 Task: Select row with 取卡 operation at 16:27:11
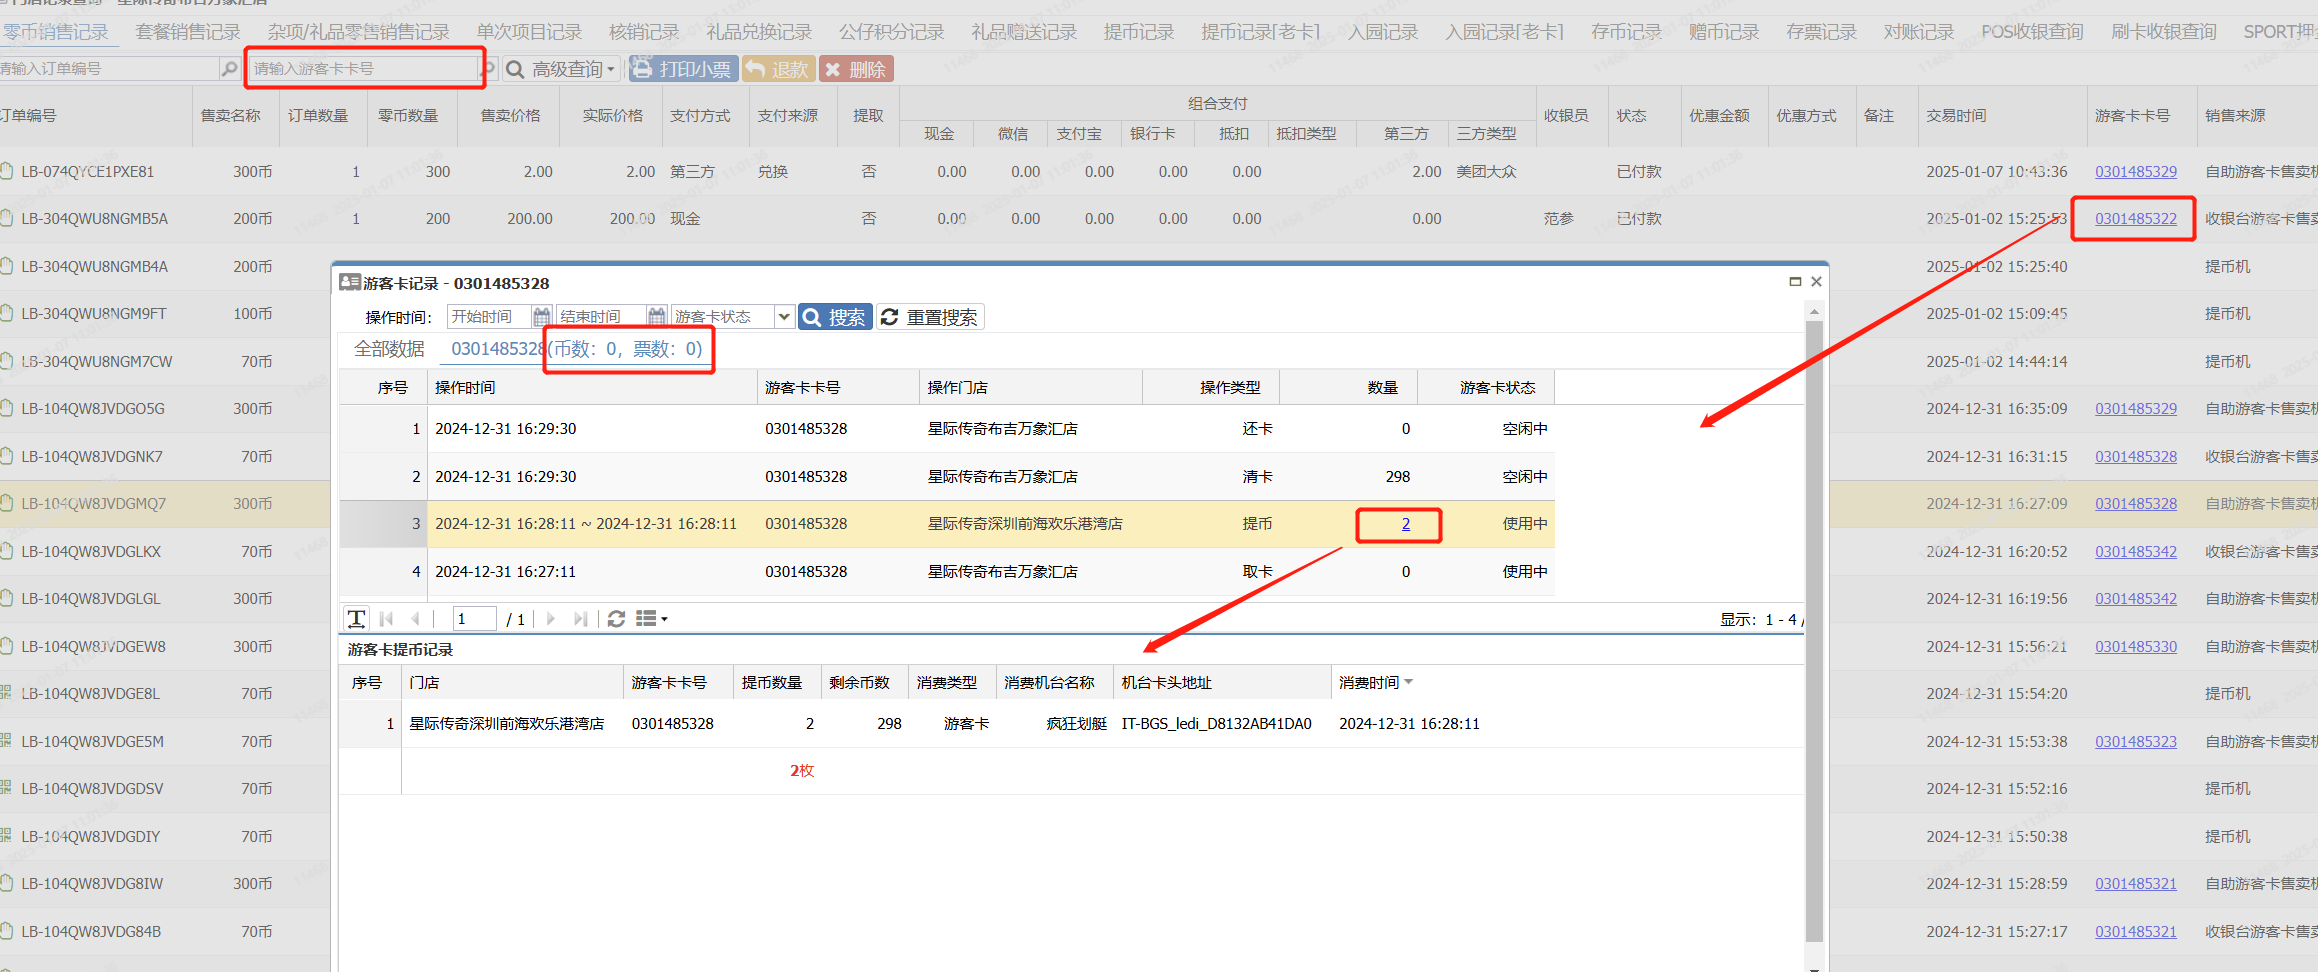click(x=946, y=571)
